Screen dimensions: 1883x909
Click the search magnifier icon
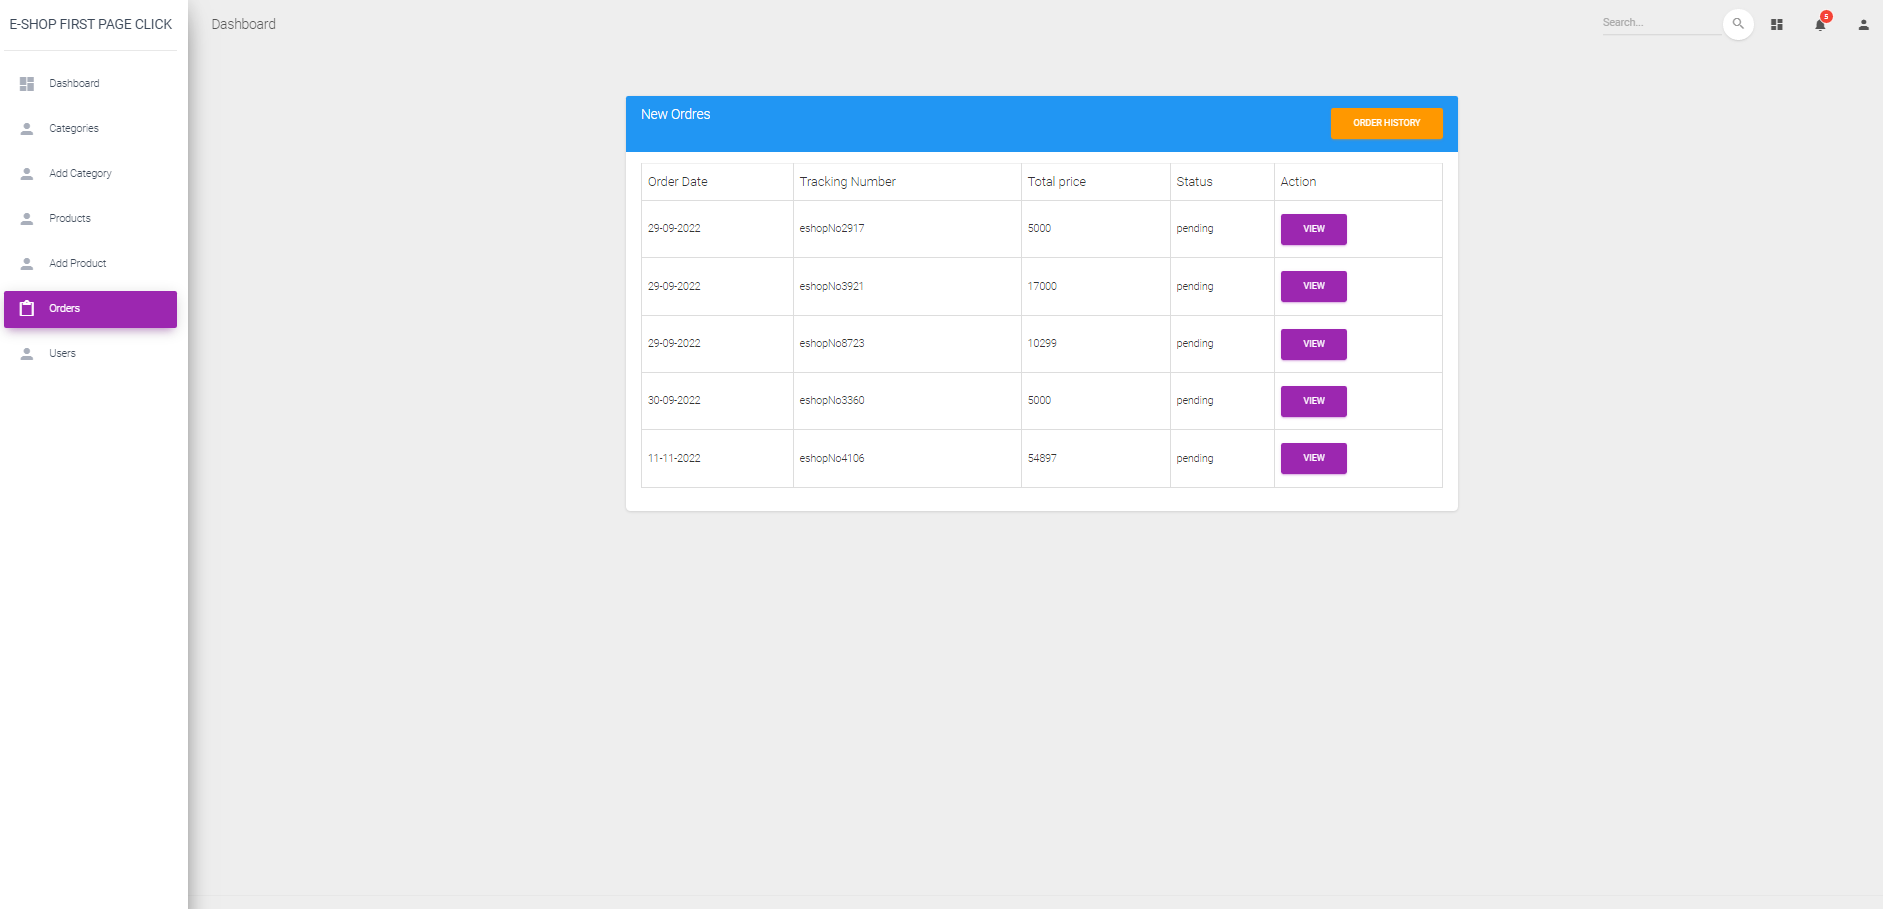coord(1738,23)
